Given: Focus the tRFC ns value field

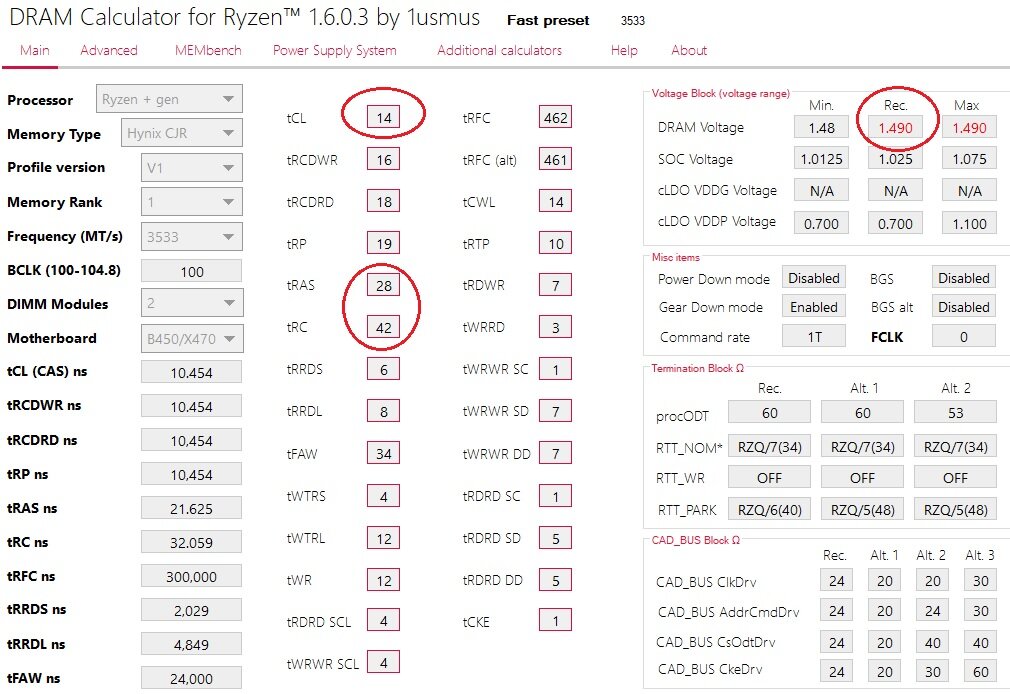Looking at the screenshot, I should [x=191, y=577].
